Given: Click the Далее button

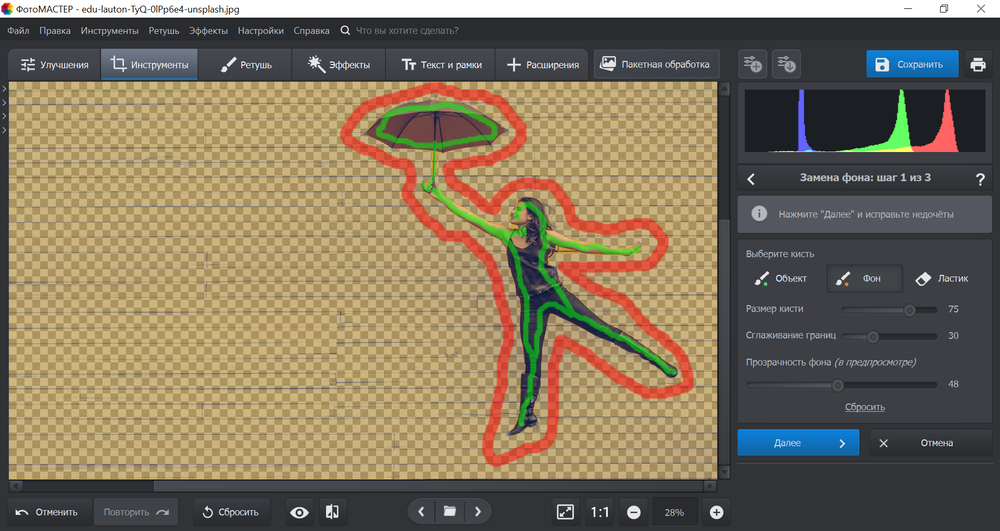Looking at the screenshot, I should coord(798,443).
